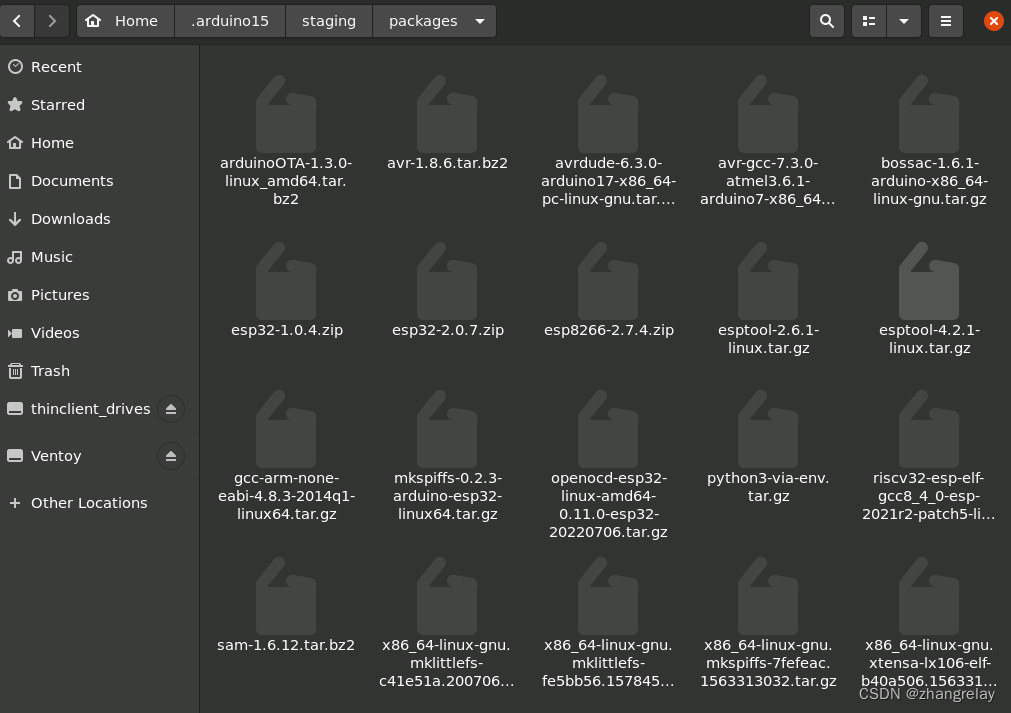
Task: Click the esp8266-2.7.4.zip file name
Action: click(x=609, y=330)
